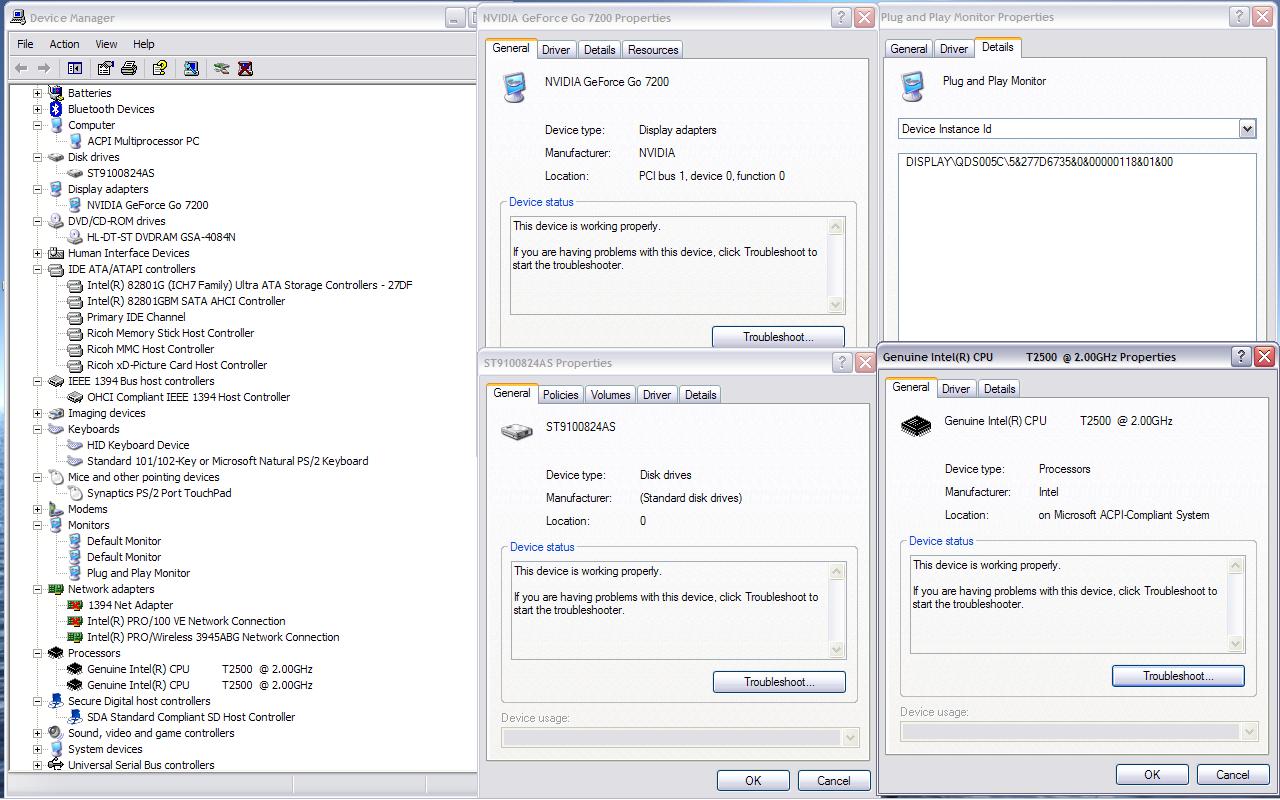The width and height of the screenshot is (1280, 800).
Task: Collapse the Monitors tree node
Action: click(x=38, y=525)
